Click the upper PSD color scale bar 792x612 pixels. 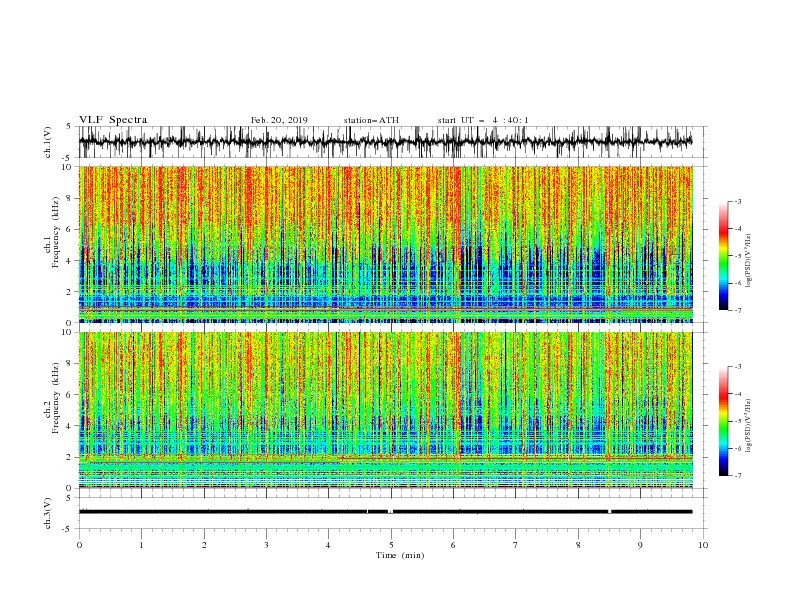point(723,256)
